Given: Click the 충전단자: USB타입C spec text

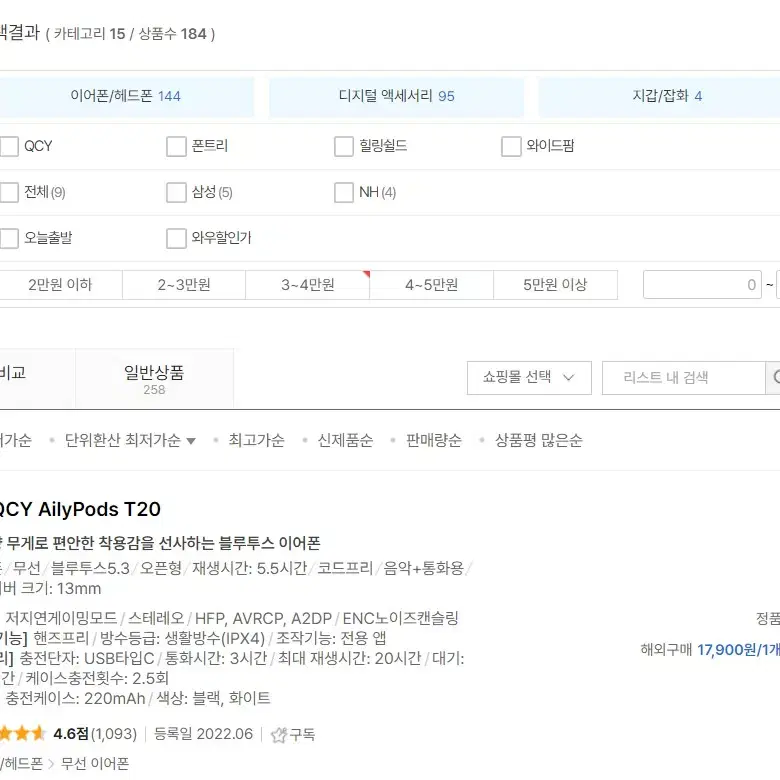Looking at the screenshot, I should tap(87, 659).
